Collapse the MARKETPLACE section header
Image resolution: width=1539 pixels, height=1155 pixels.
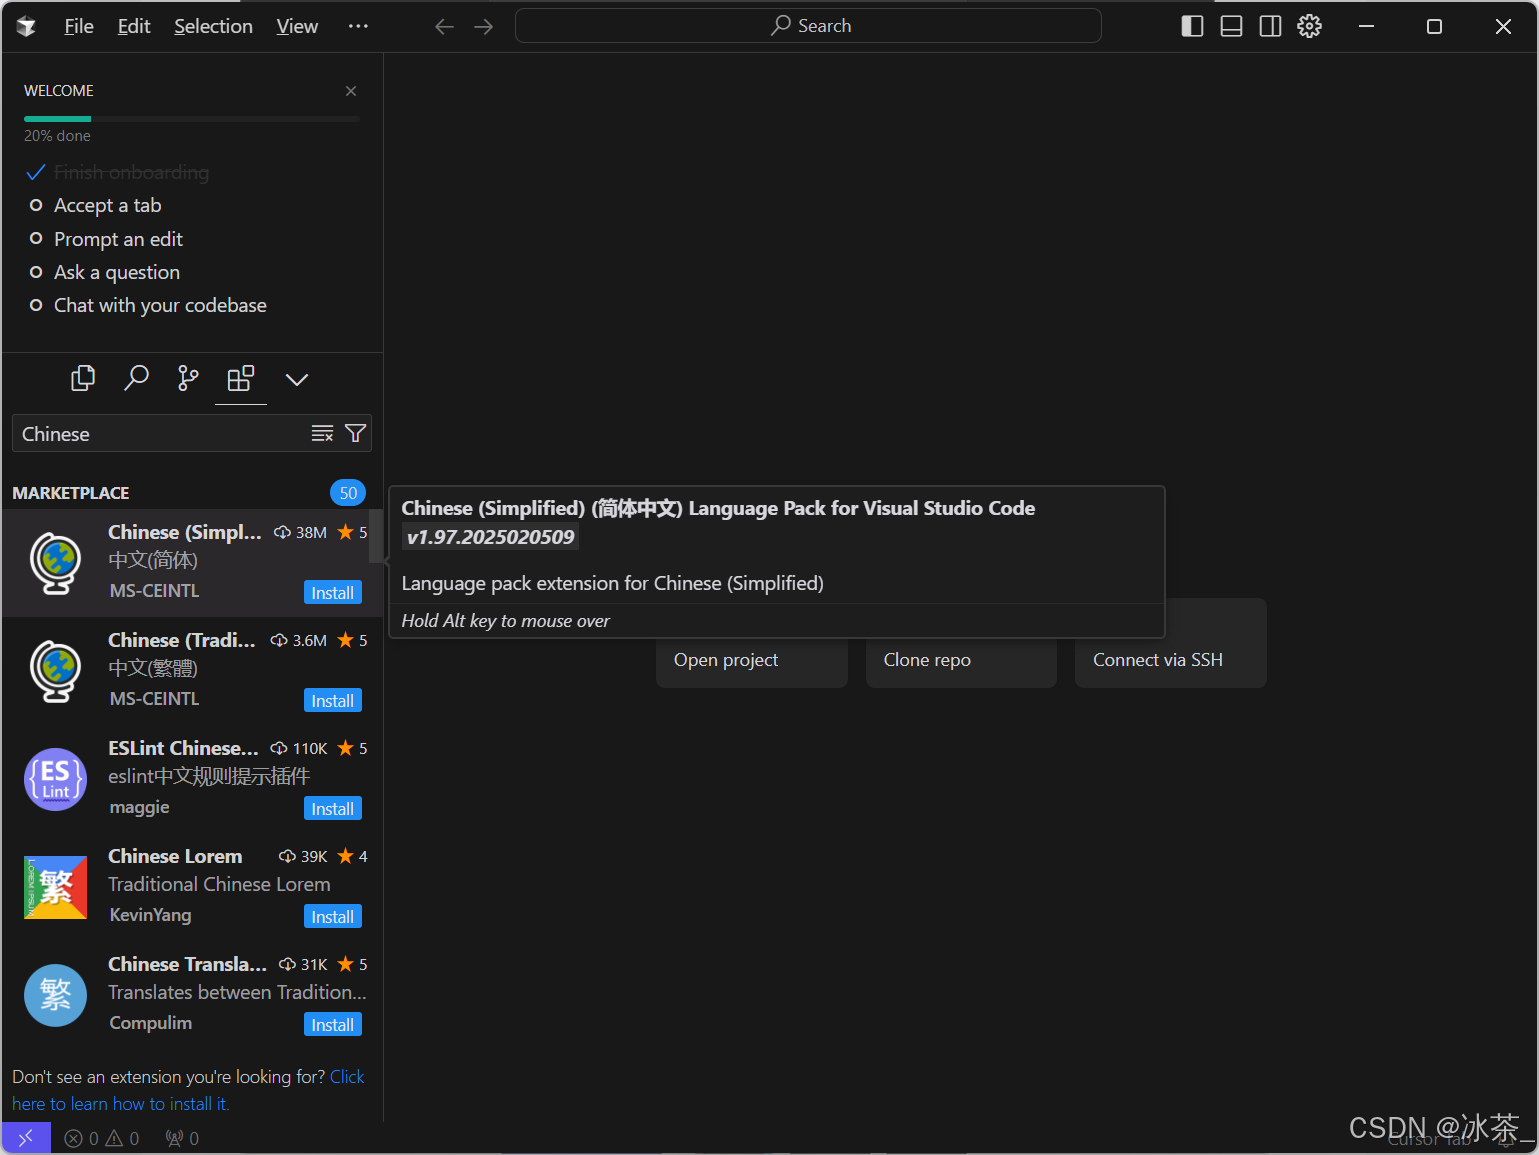(71, 493)
